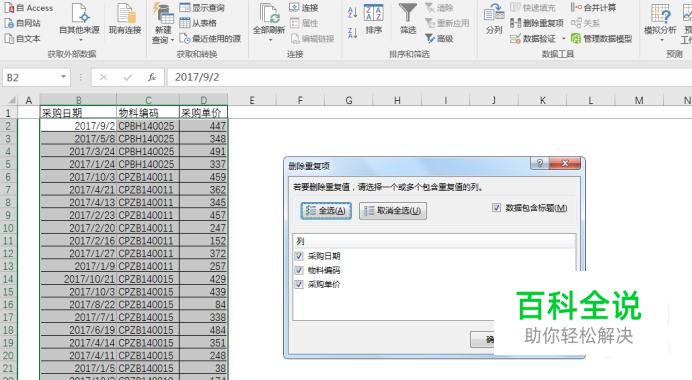Click 删除重复项 in the ribbon
Image resolution: width=692 pixels, height=380 pixels.
pos(537,23)
